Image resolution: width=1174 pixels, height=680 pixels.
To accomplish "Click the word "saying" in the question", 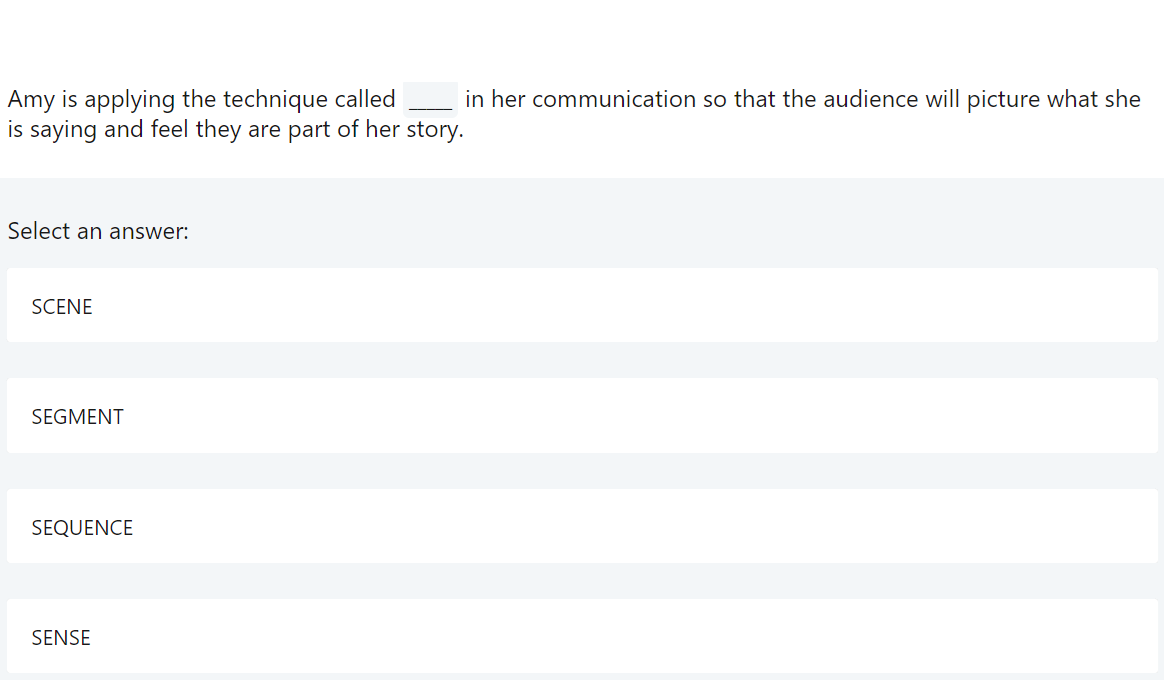I will (x=63, y=131).
